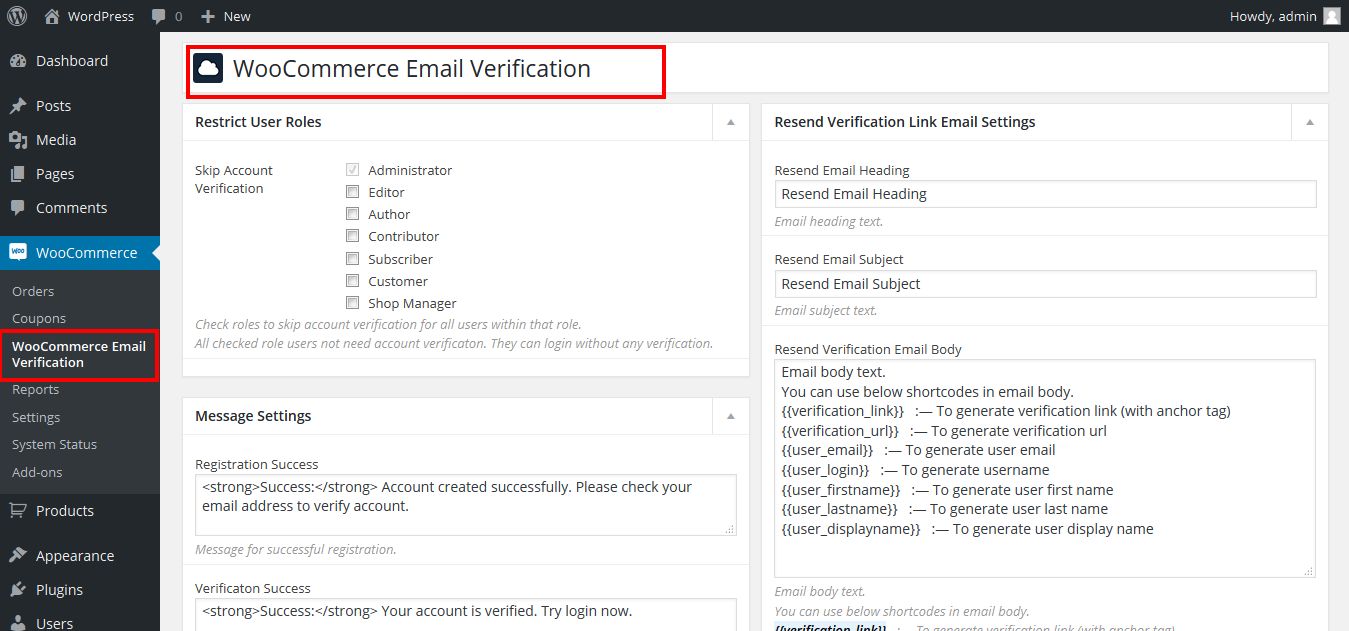Open Orders submenu under WooCommerce
The width and height of the screenshot is (1349, 631).
33,292
